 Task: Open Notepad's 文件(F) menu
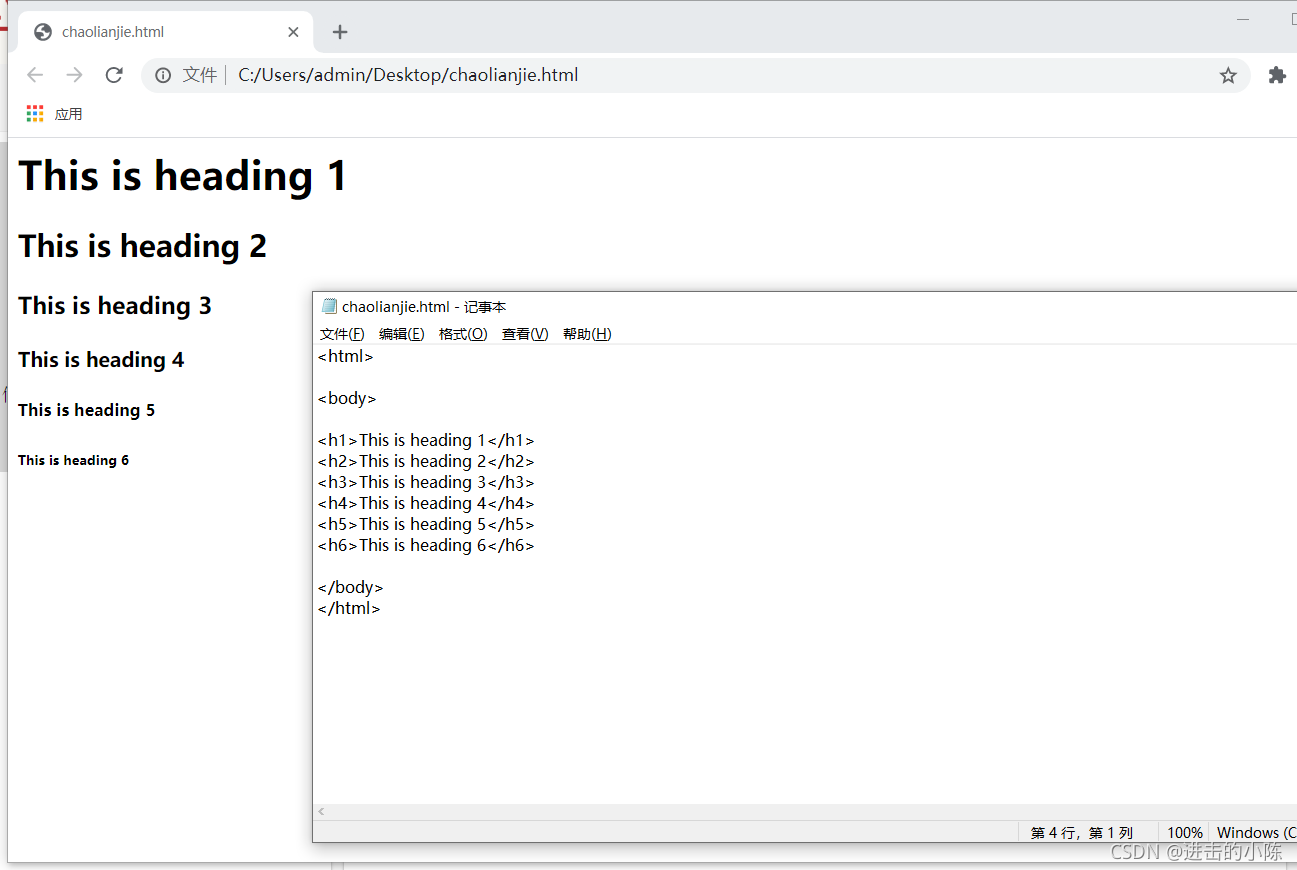342,334
